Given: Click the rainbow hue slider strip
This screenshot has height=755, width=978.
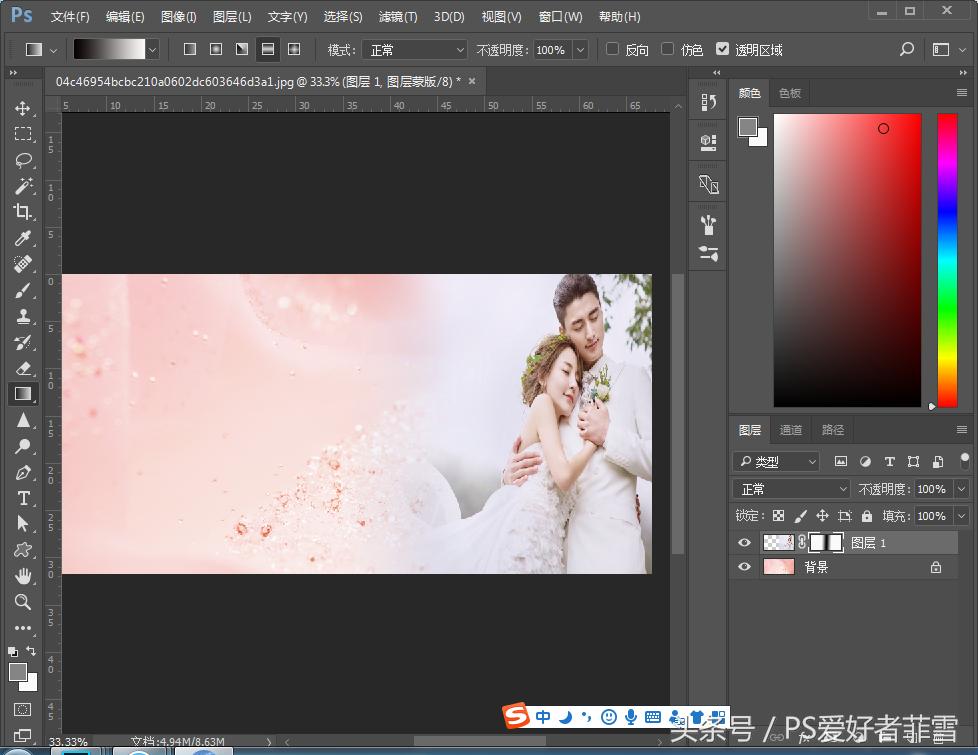Looking at the screenshot, I should pyautogui.click(x=946, y=260).
